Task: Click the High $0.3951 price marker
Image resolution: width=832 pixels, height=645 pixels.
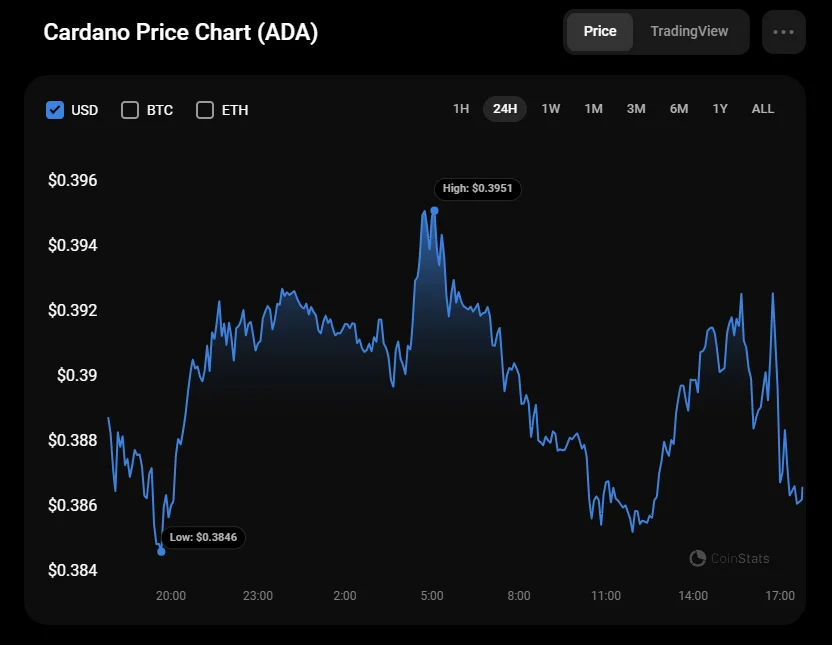Action: [x=478, y=188]
